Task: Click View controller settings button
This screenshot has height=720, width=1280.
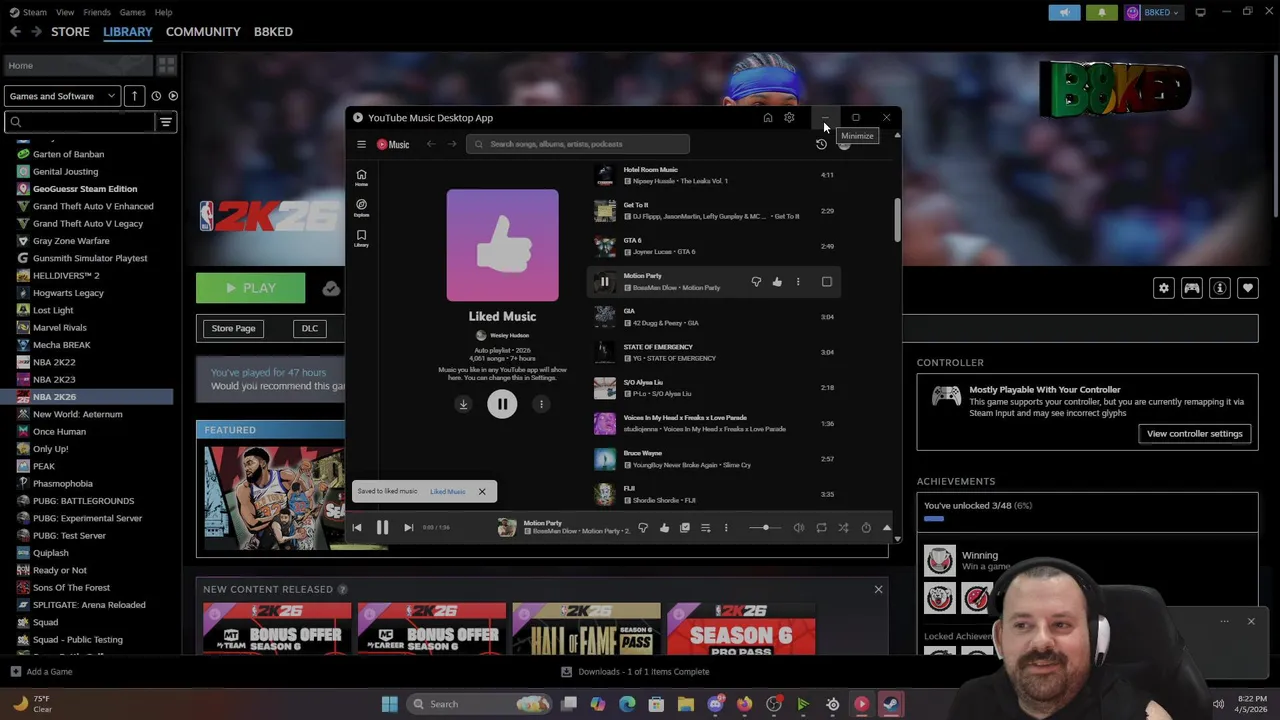Action: tap(1194, 434)
